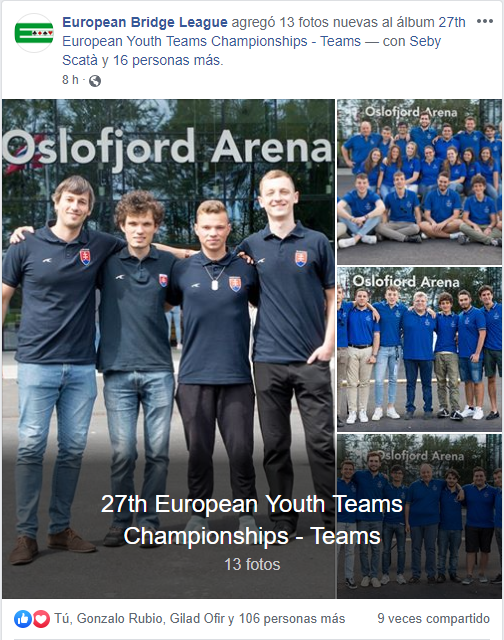Open the middle-right standing blue team photo
This screenshot has height=640, width=504.
click(420, 349)
